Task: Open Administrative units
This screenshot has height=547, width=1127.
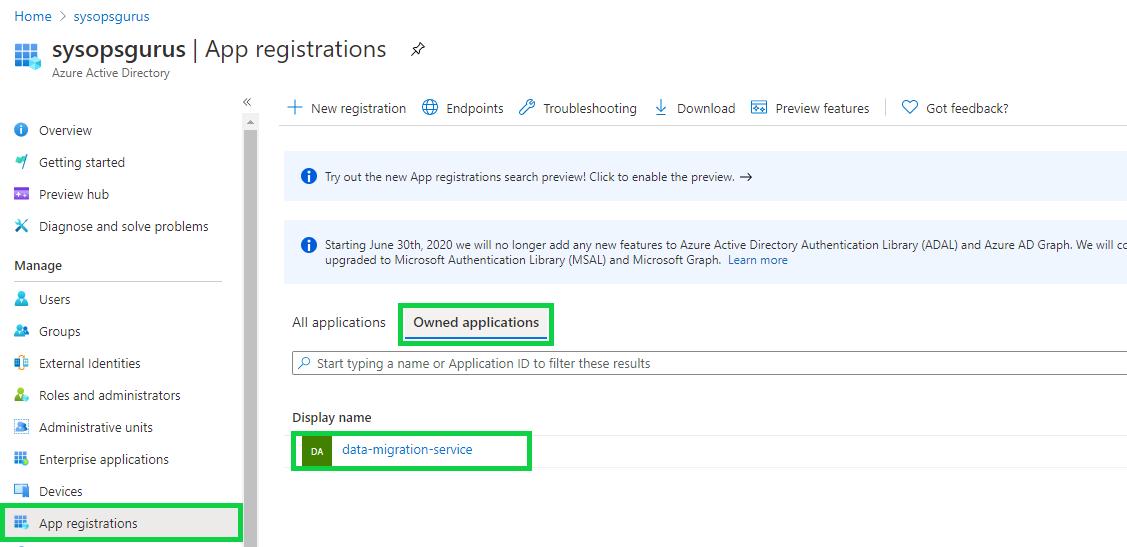Action: 96,428
